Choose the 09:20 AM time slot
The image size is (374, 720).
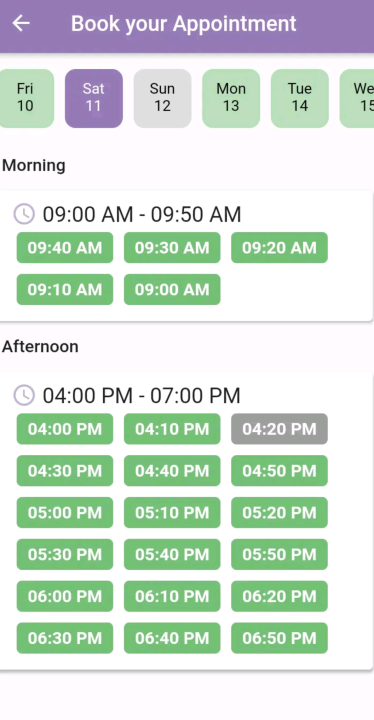click(x=279, y=248)
